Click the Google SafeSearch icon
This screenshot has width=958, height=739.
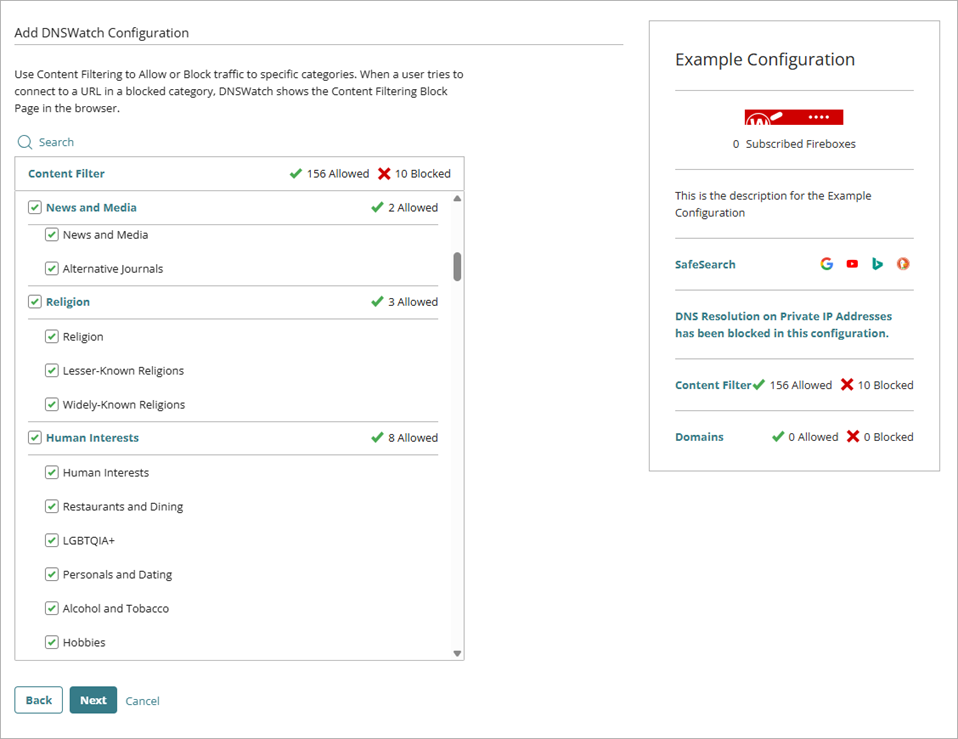827,264
